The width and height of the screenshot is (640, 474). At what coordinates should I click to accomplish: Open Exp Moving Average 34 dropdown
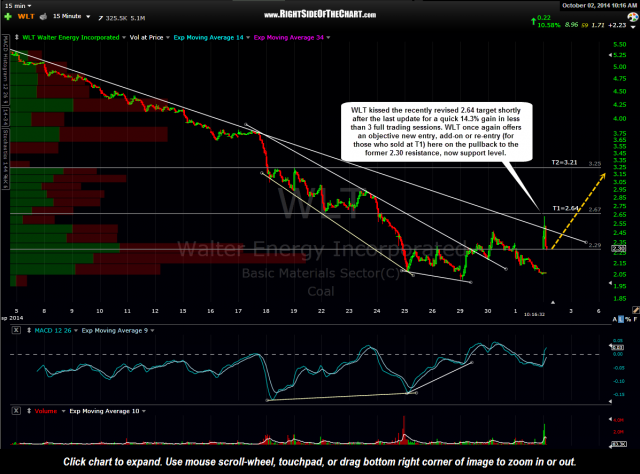328,38
